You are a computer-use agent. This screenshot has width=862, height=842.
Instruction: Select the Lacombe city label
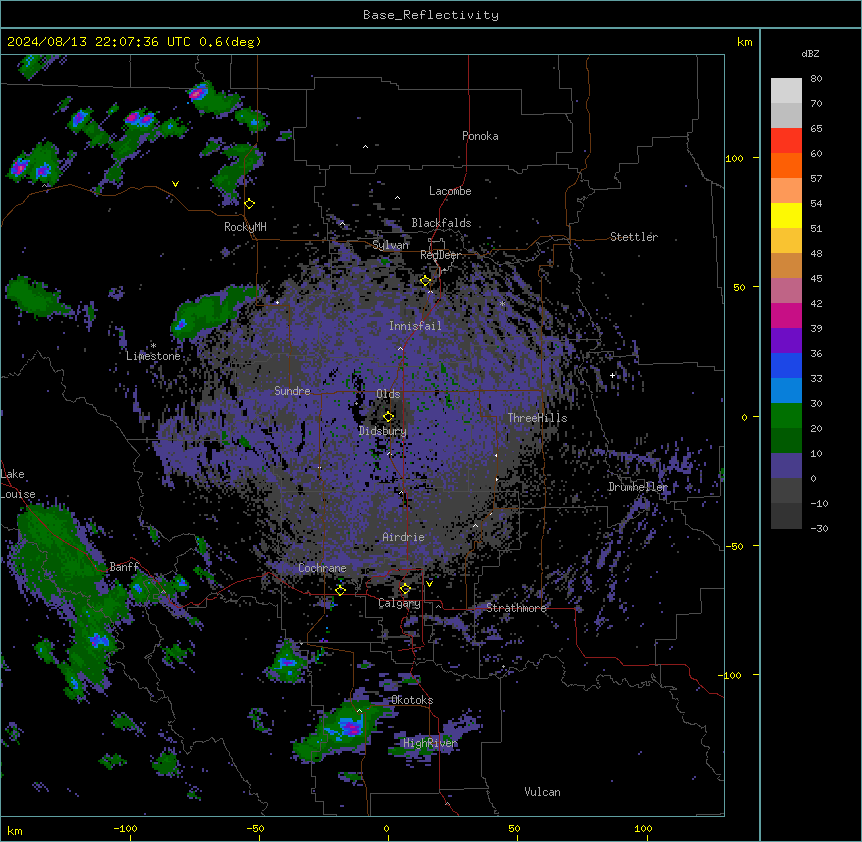click(x=450, y=191)
